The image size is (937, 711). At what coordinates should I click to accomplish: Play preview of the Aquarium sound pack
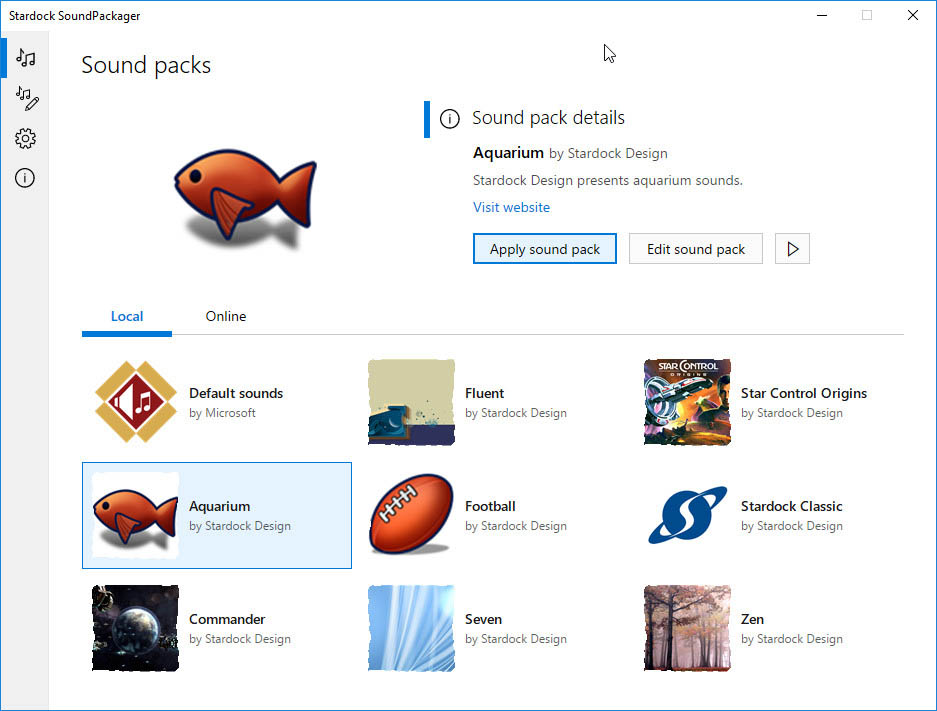click(x=792, y=249)
